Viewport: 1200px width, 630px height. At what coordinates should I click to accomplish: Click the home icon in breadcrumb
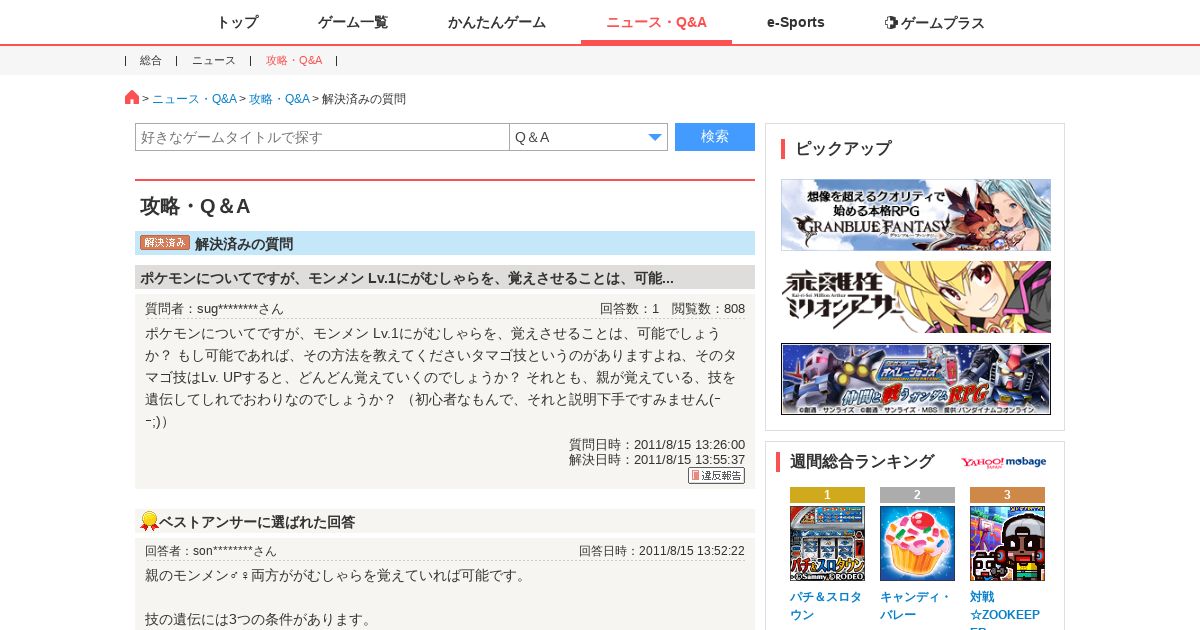132,97
